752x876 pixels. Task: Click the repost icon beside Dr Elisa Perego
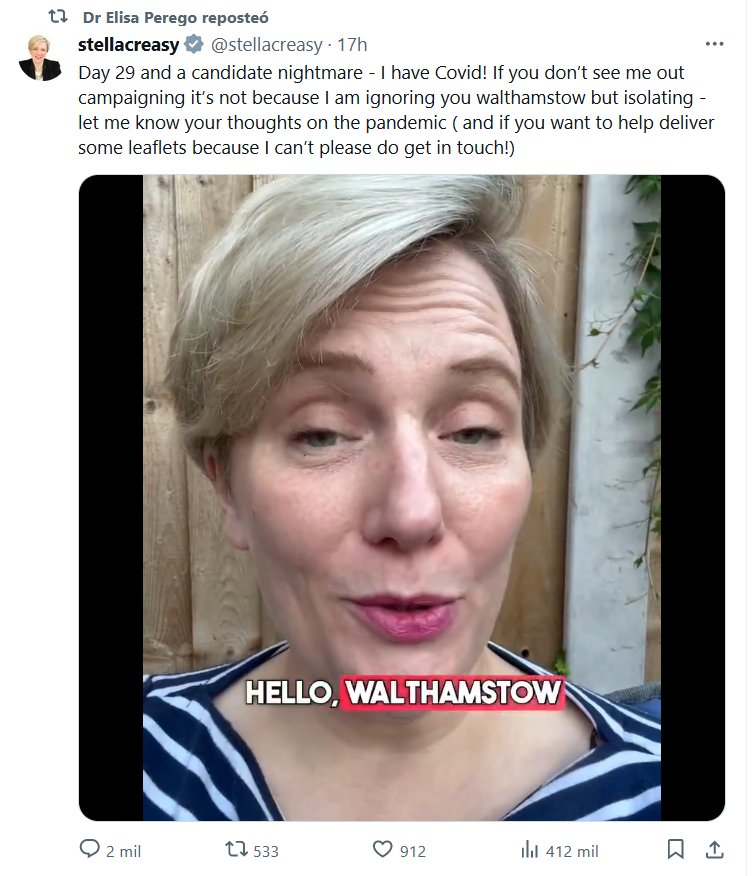[58, 18]
